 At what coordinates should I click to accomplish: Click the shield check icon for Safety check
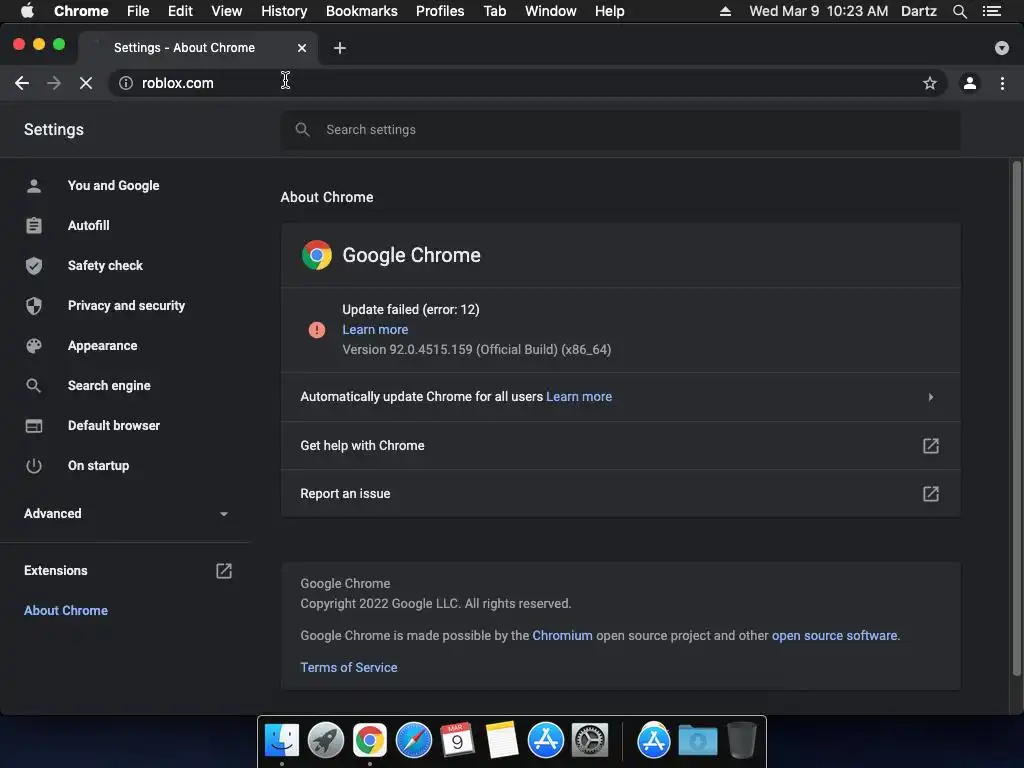point(34,266)
